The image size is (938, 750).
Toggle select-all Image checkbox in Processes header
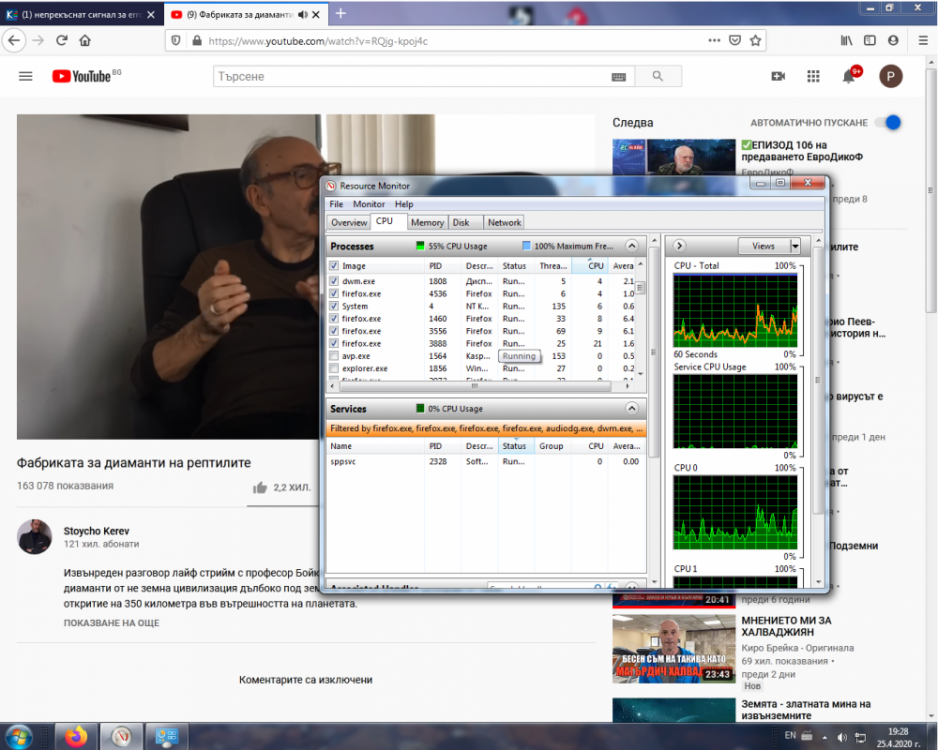[334, 266]
